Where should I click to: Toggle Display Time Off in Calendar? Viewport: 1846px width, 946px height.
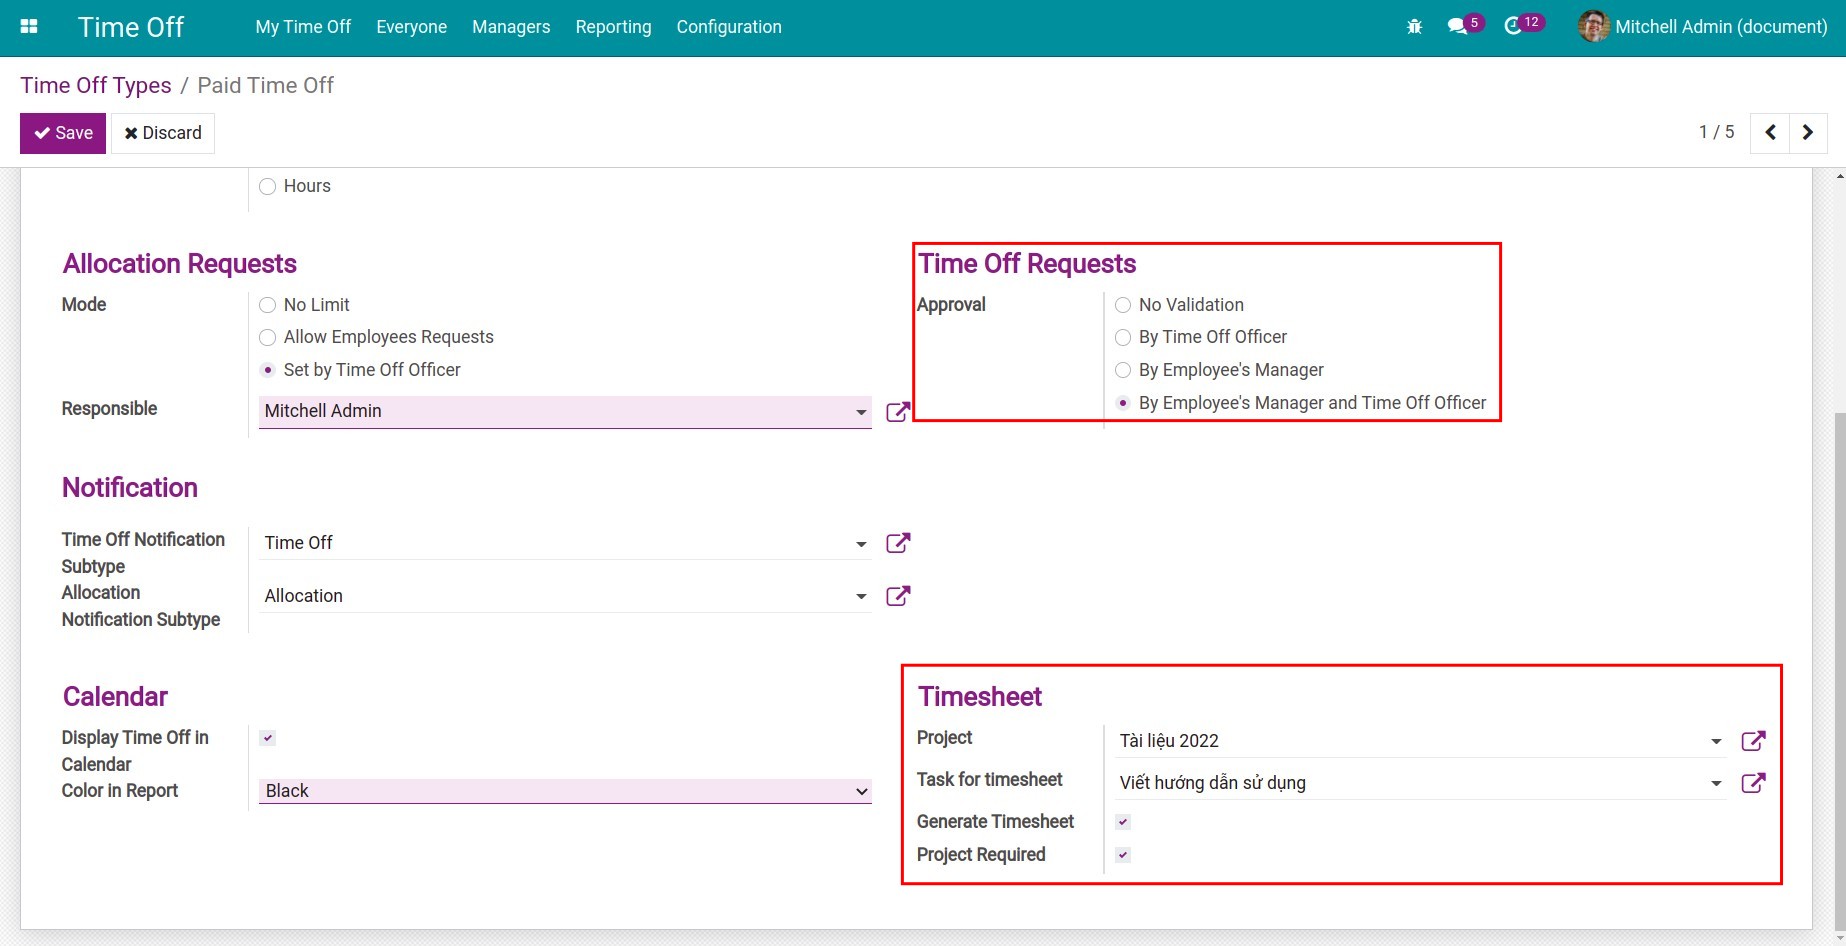pyautogui.click(x=267, y=737)
